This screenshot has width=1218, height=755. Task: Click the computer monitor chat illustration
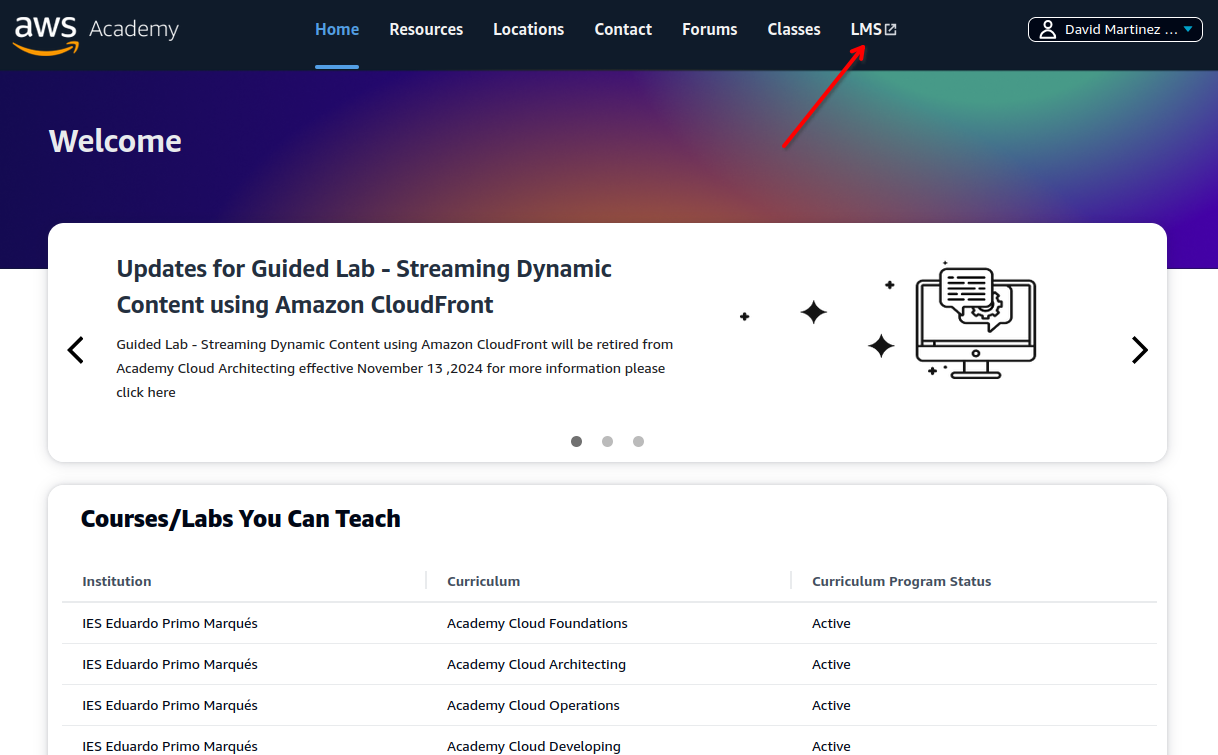pos(975,320)
